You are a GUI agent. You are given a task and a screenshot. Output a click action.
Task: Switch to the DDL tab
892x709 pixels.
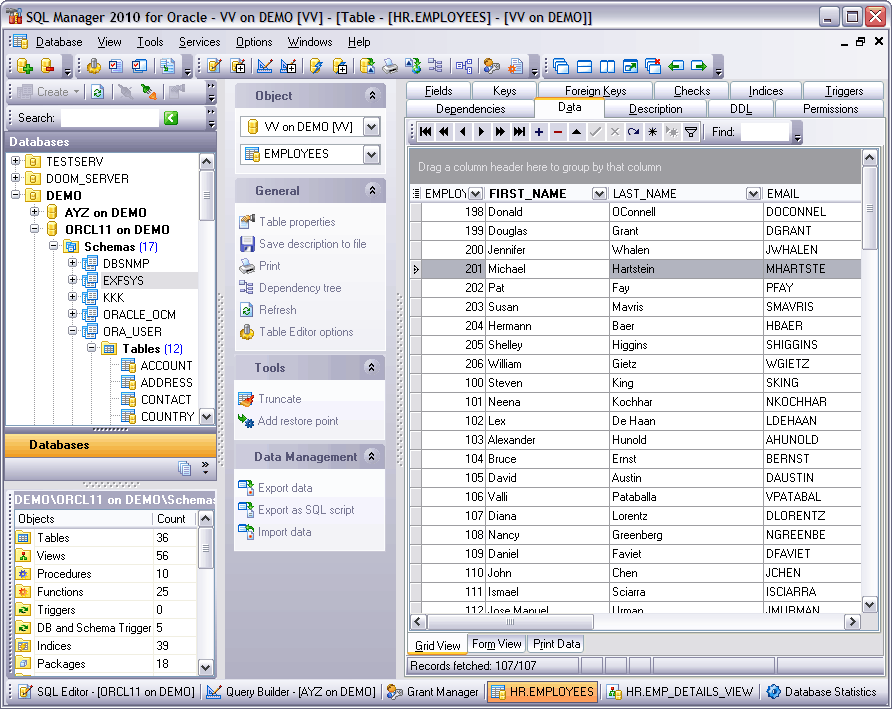pyautogui.click(x=740, y=109)
